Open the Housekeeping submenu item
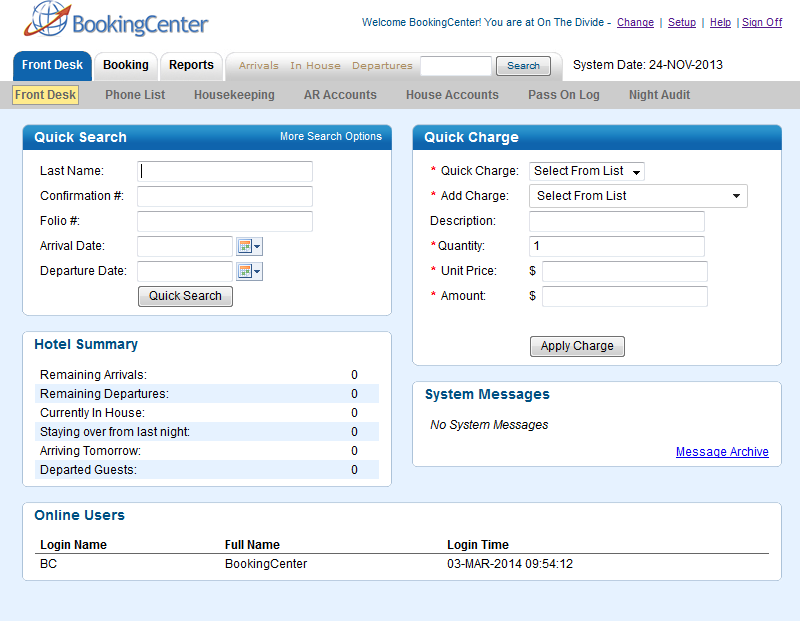The height and width of the screenshot is (628, 800). pos(234,95)
